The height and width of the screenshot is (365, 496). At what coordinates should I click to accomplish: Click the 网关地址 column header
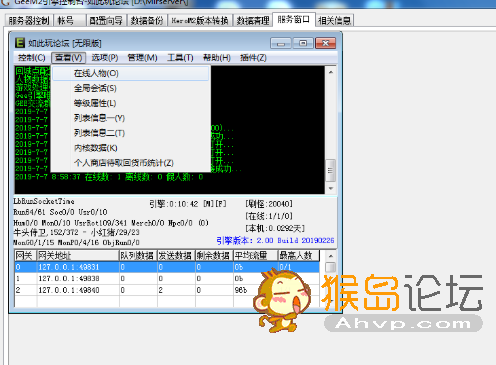(x=78, y=256)
